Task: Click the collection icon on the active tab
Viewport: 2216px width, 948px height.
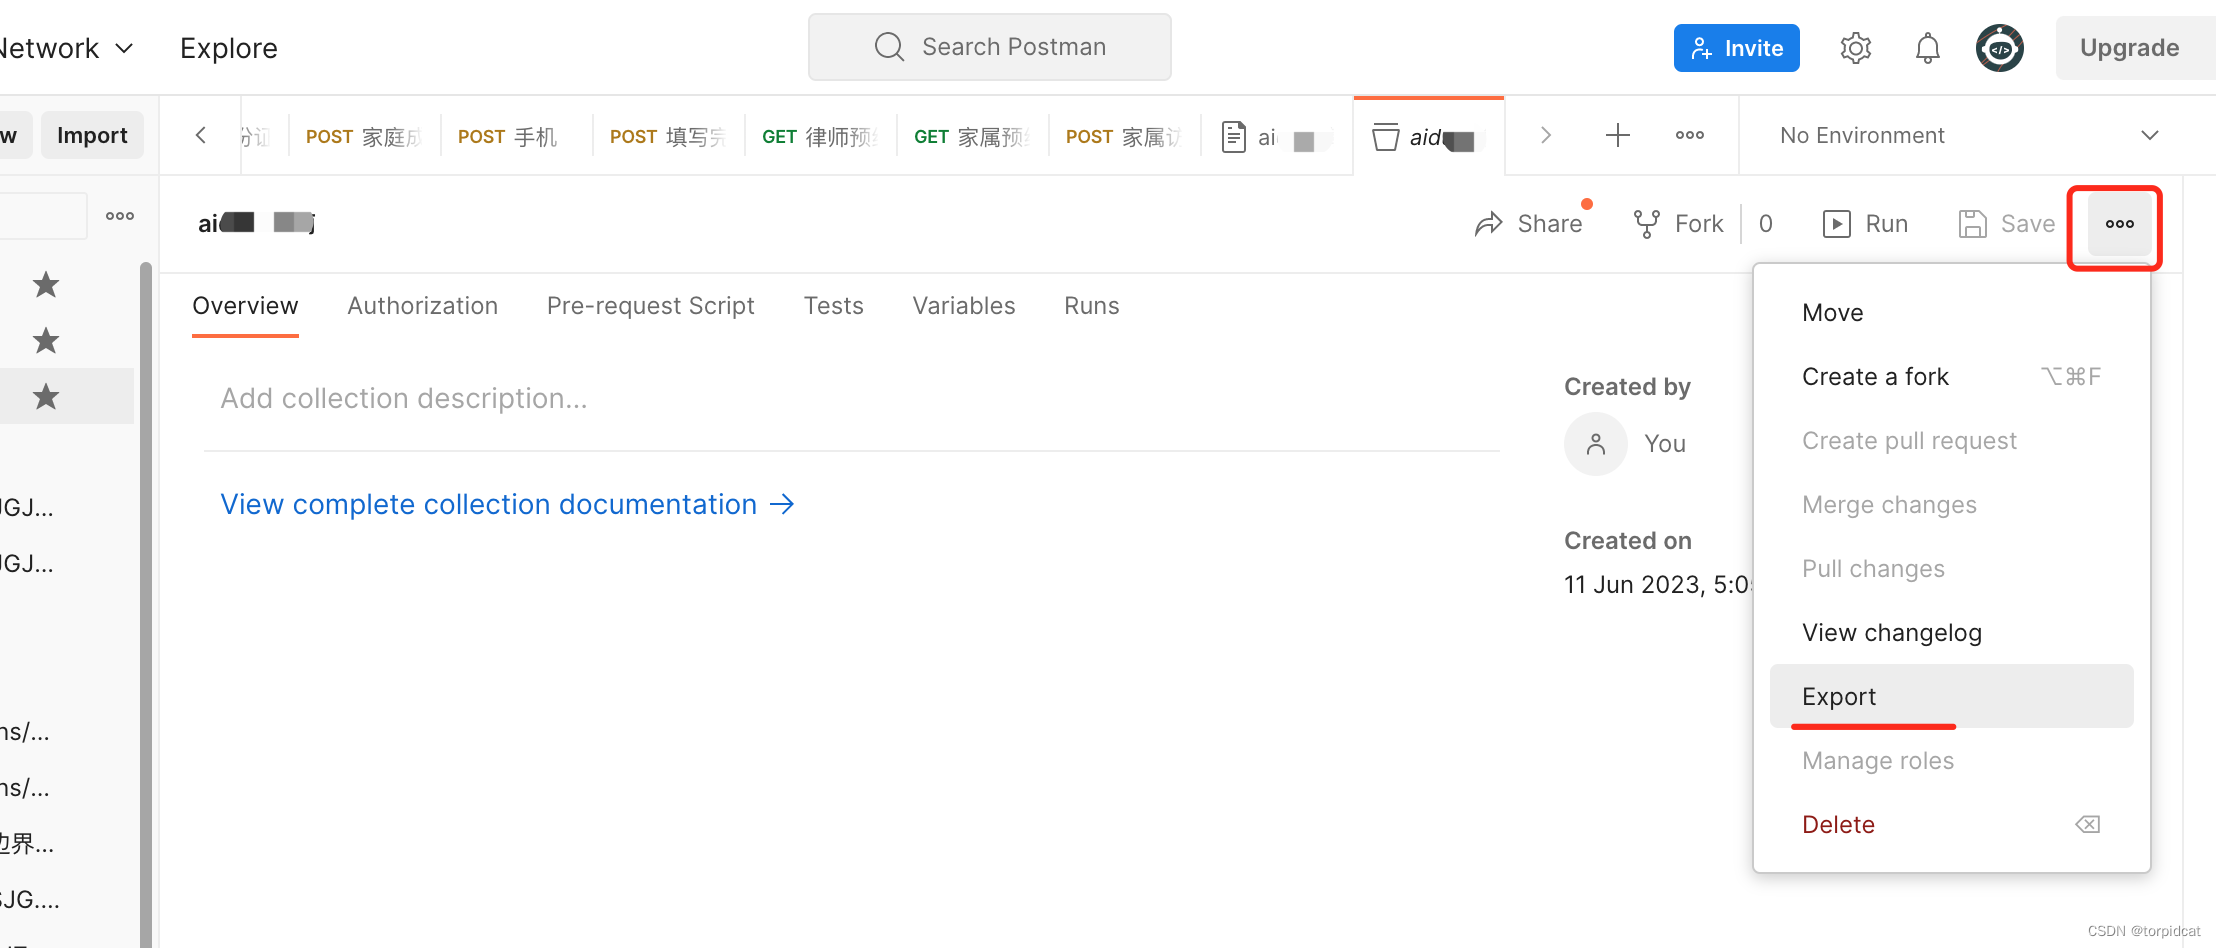Action: coord(1385,137)
